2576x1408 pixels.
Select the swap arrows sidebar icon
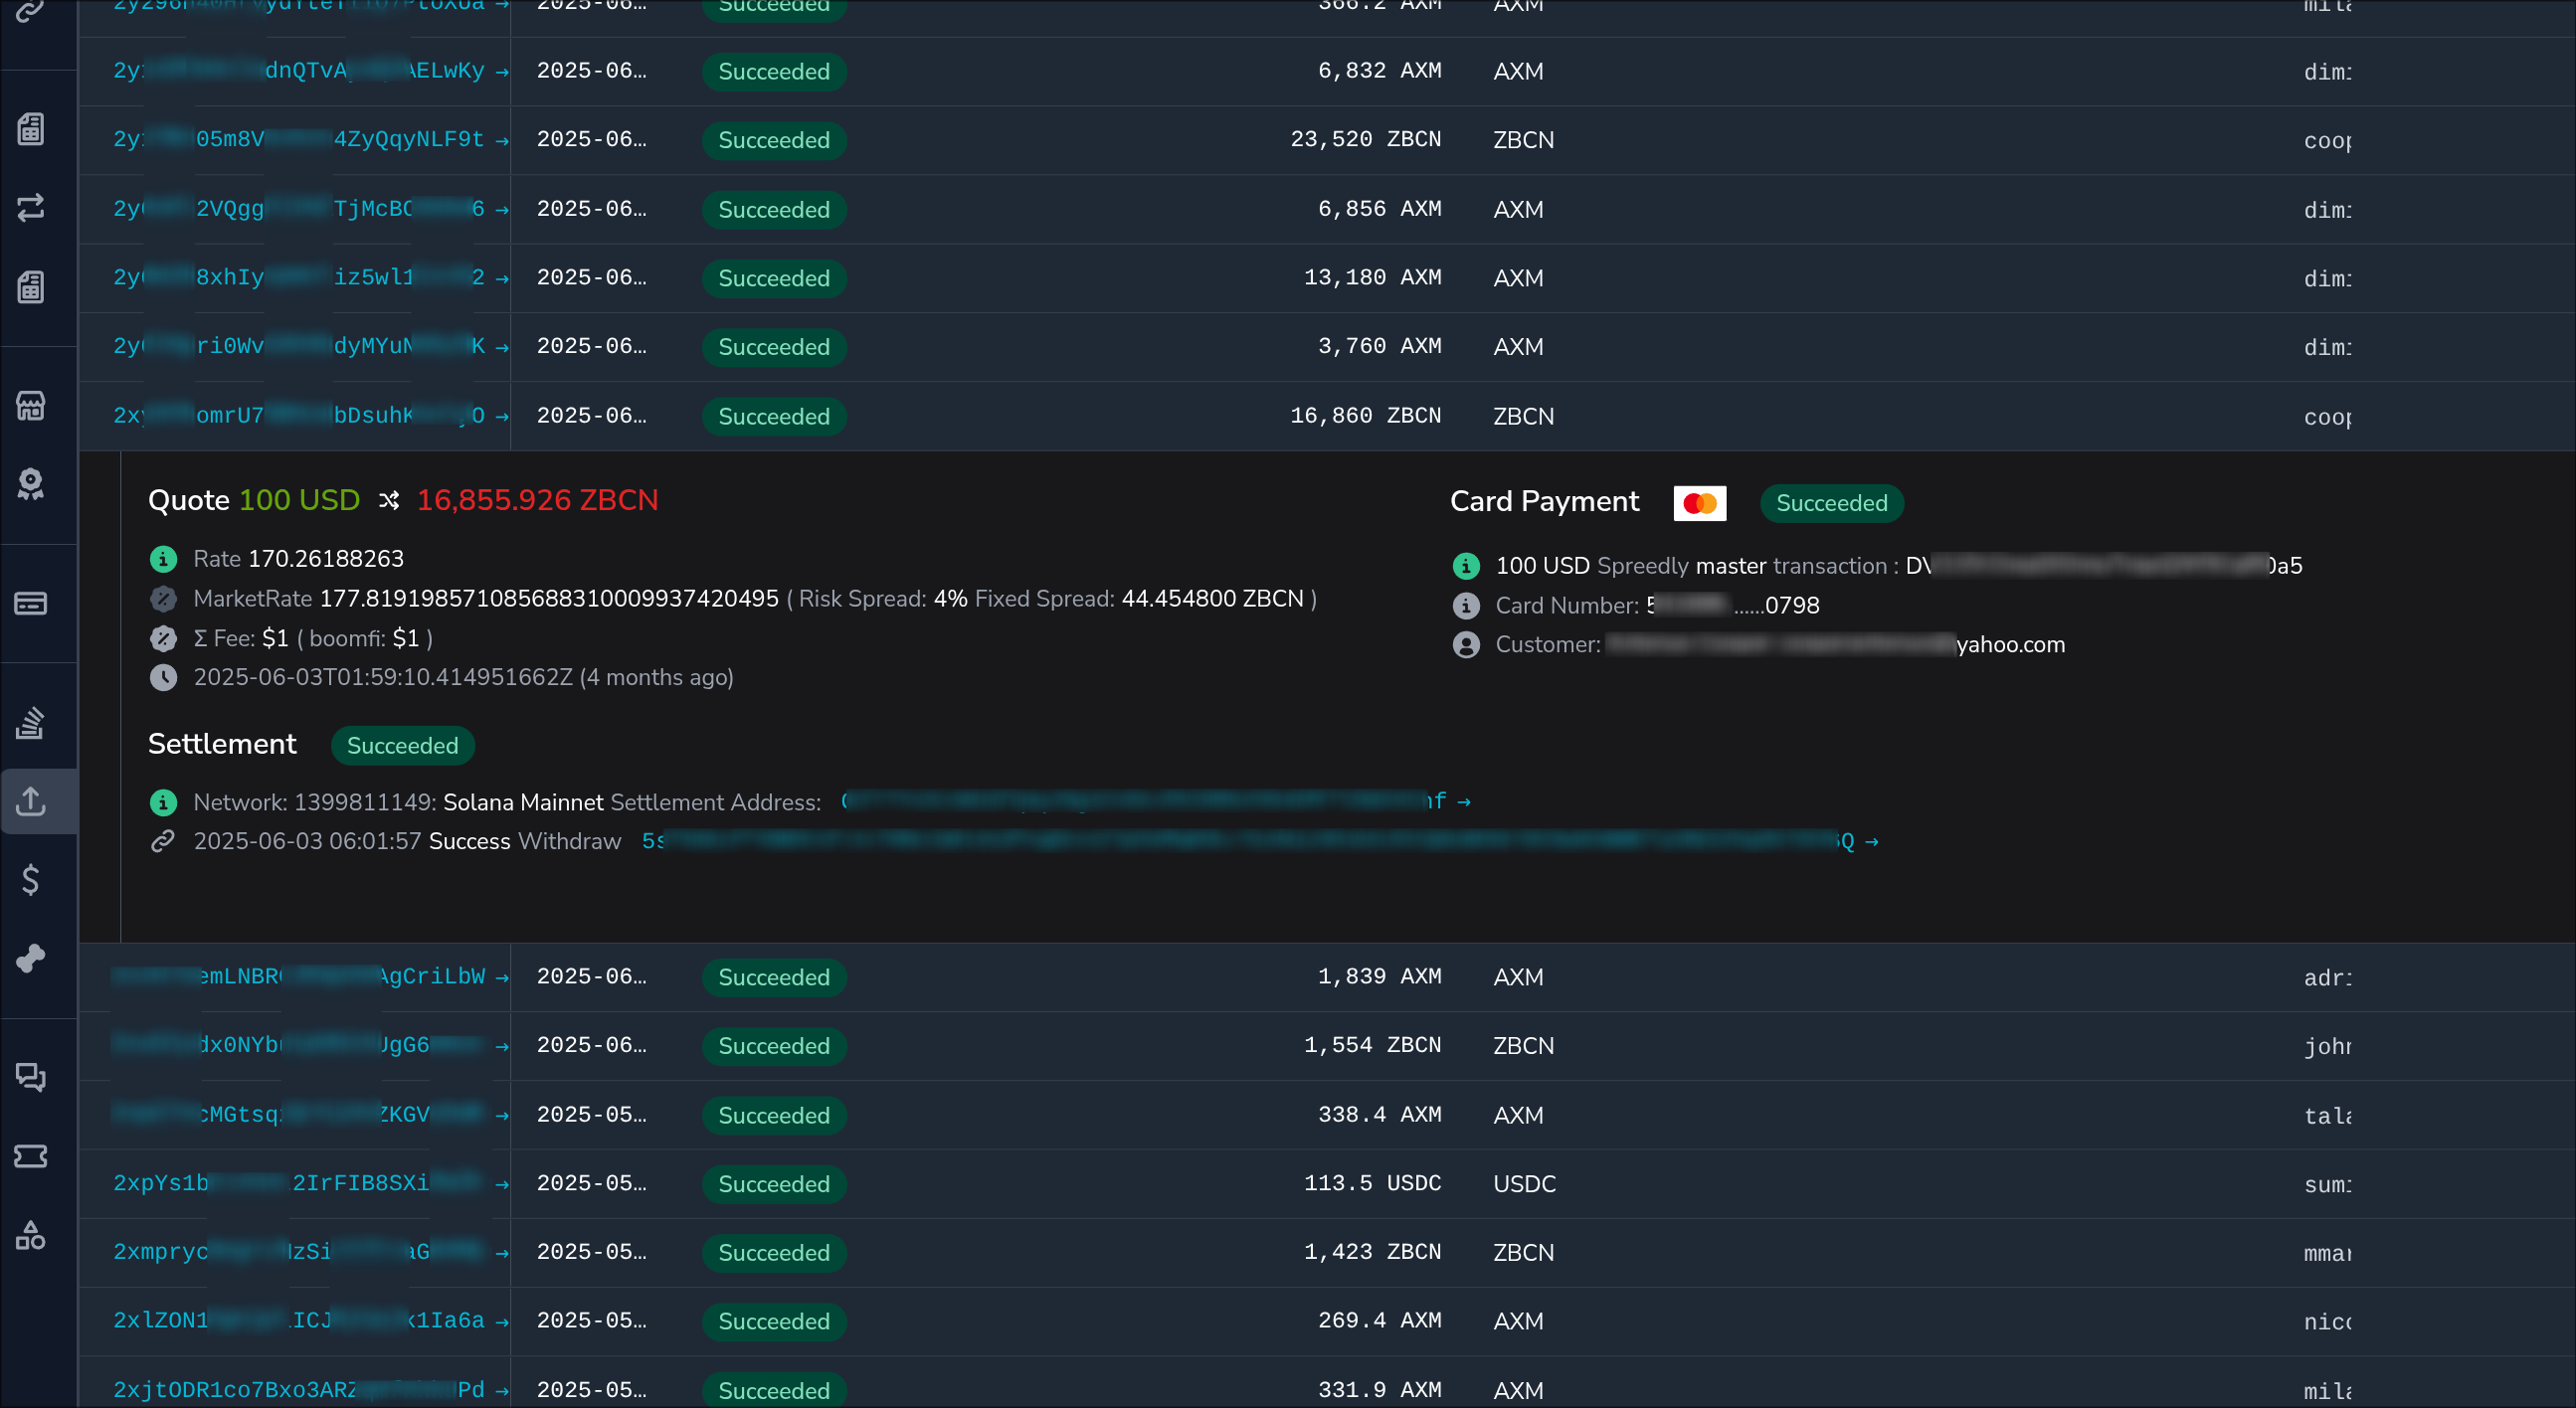tap(30, 207)
